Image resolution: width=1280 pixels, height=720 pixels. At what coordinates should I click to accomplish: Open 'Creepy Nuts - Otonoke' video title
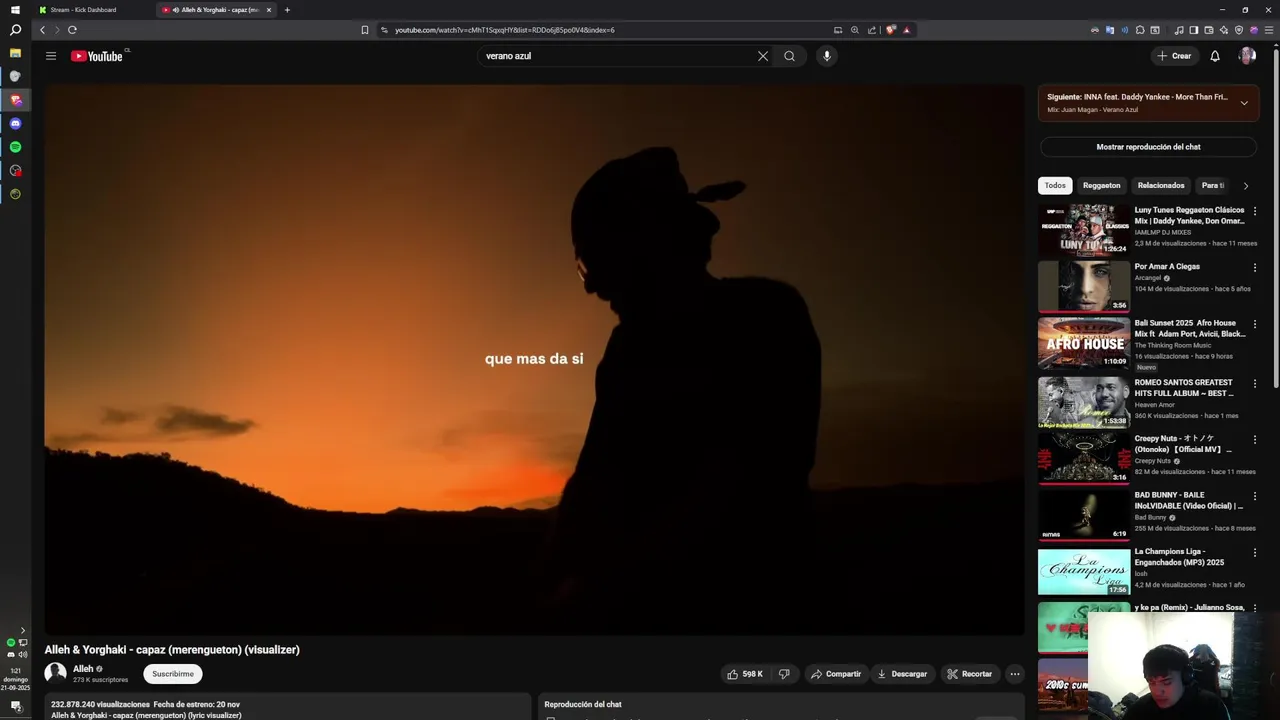(1183, 444)
